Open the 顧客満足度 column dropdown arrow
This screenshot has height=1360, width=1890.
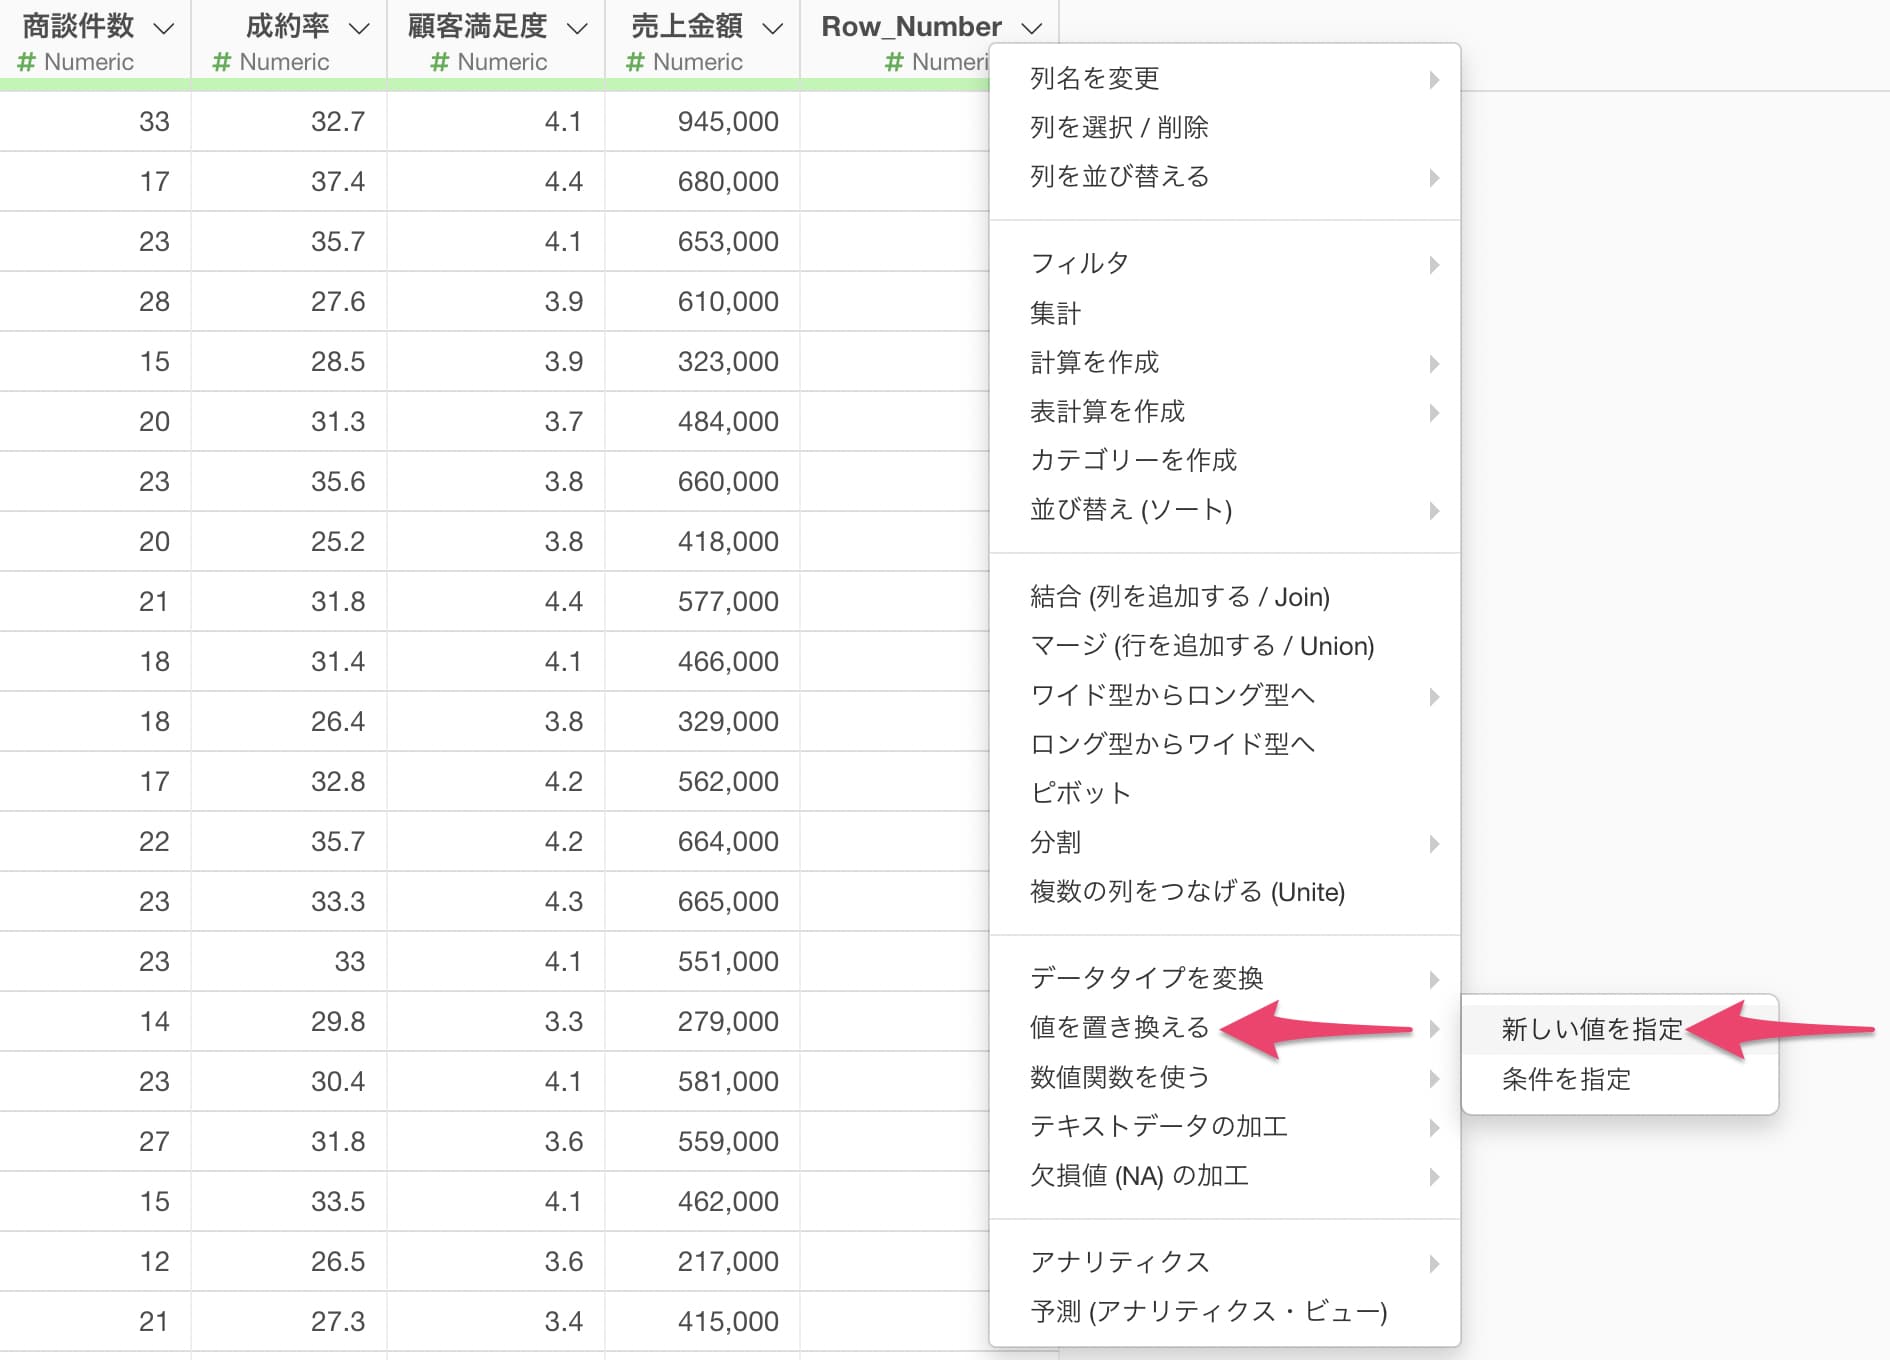coord(577,28)
